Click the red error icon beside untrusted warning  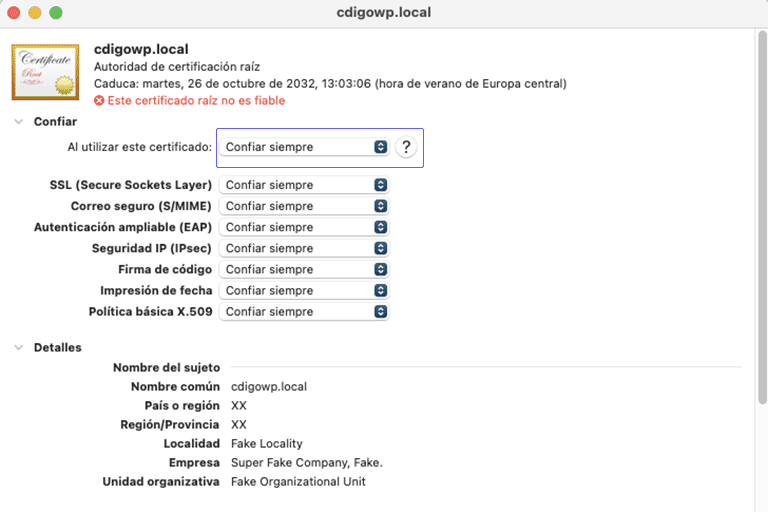pos(99,100)
